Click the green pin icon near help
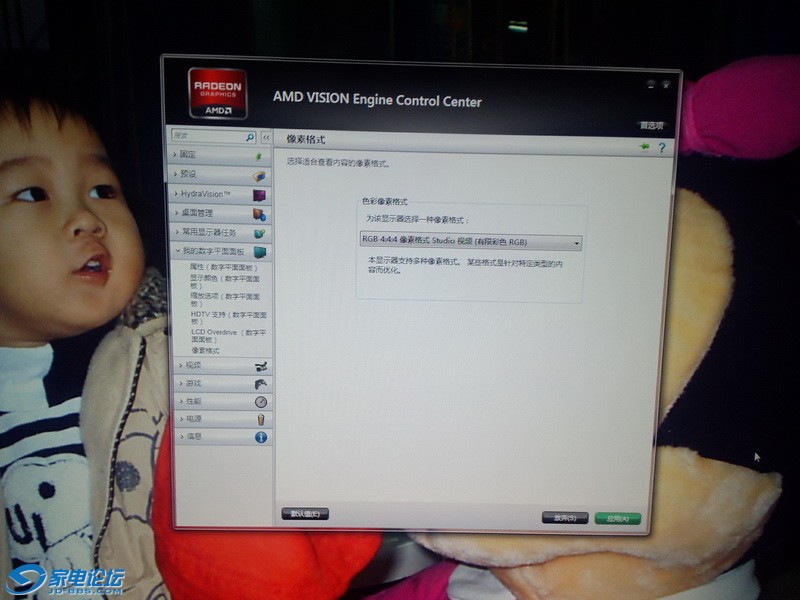 [x=645, y=146]
